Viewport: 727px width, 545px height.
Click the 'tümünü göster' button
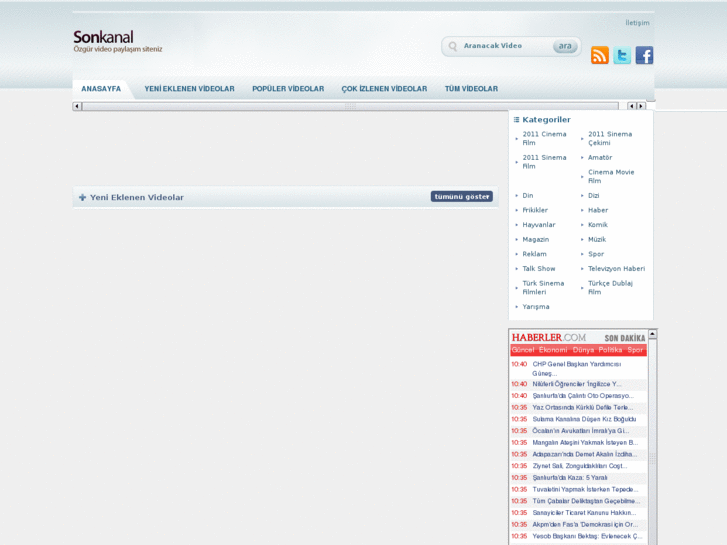462,197
